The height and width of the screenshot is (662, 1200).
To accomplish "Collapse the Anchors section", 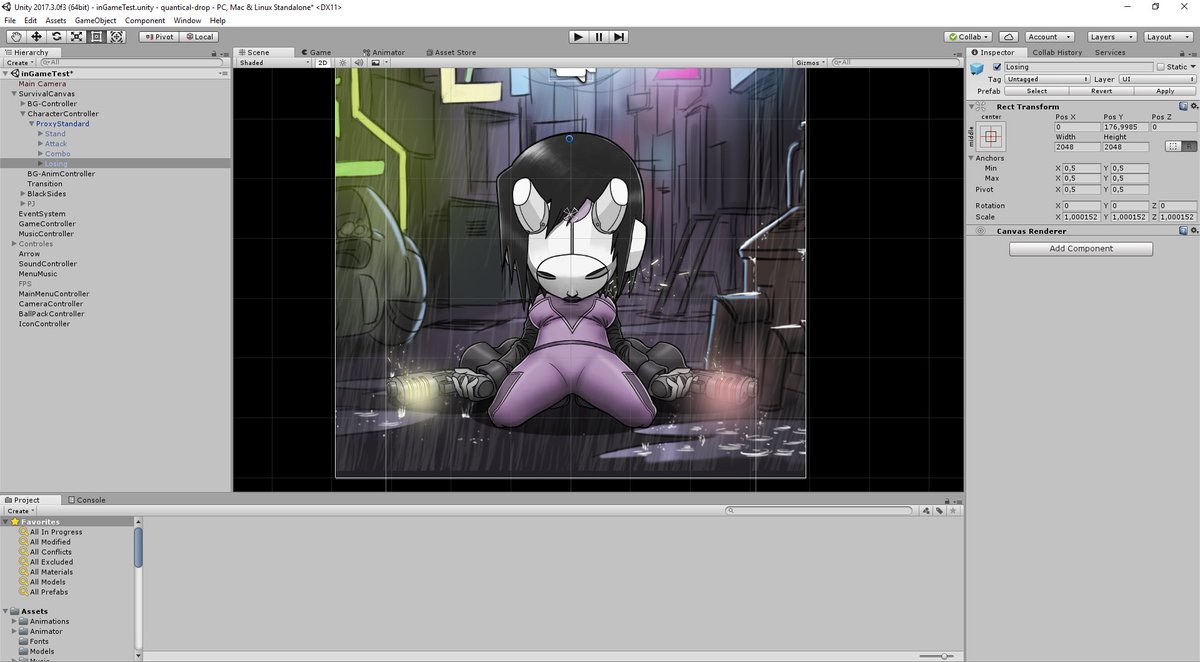I will tap(971, 158).
